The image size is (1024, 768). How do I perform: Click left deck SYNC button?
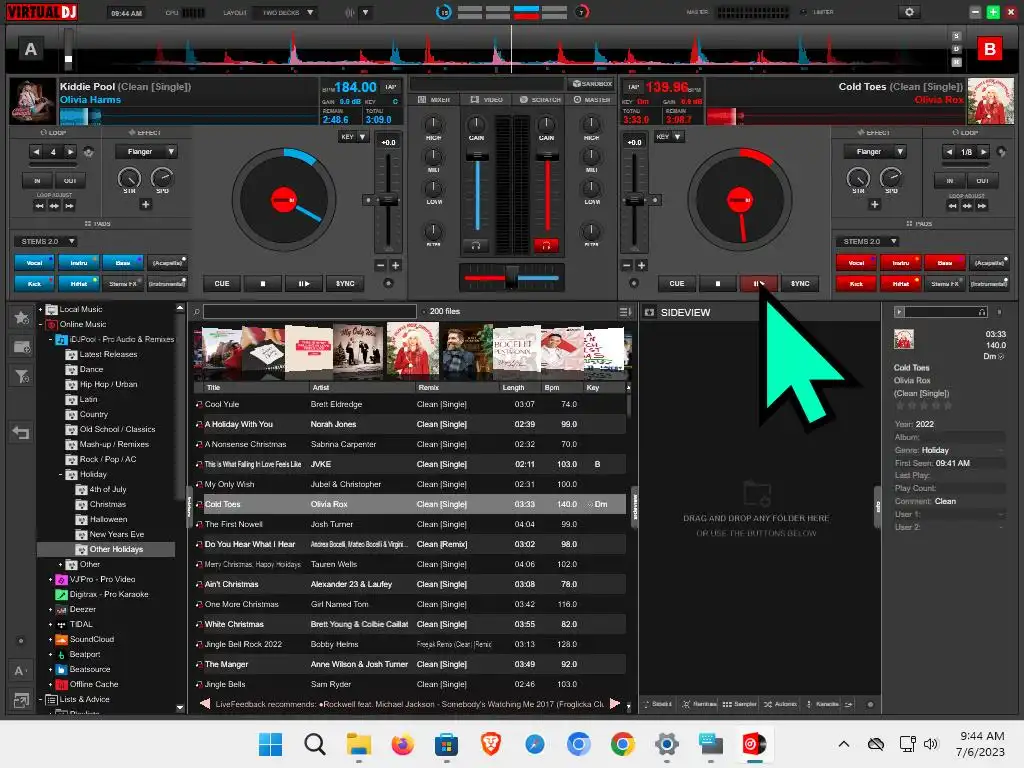[345, 283]
